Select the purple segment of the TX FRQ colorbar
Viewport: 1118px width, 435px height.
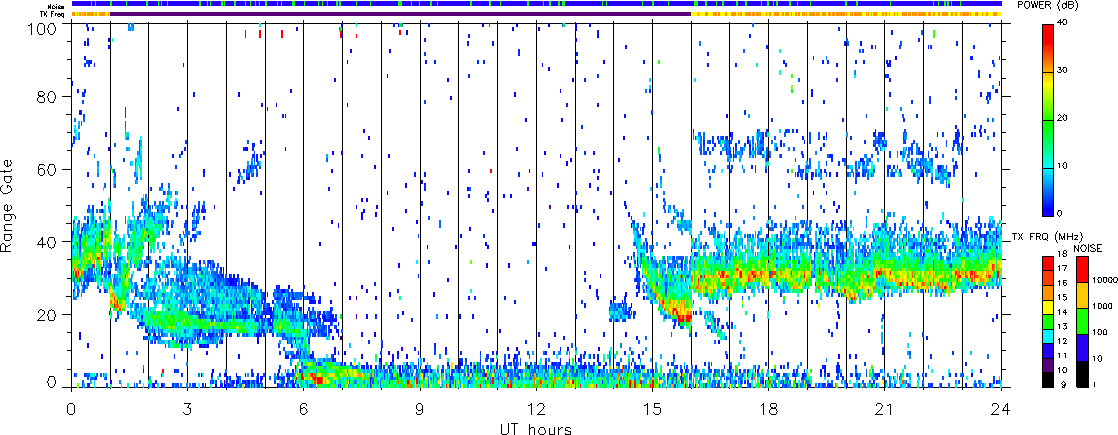(x=1047, y=367)
